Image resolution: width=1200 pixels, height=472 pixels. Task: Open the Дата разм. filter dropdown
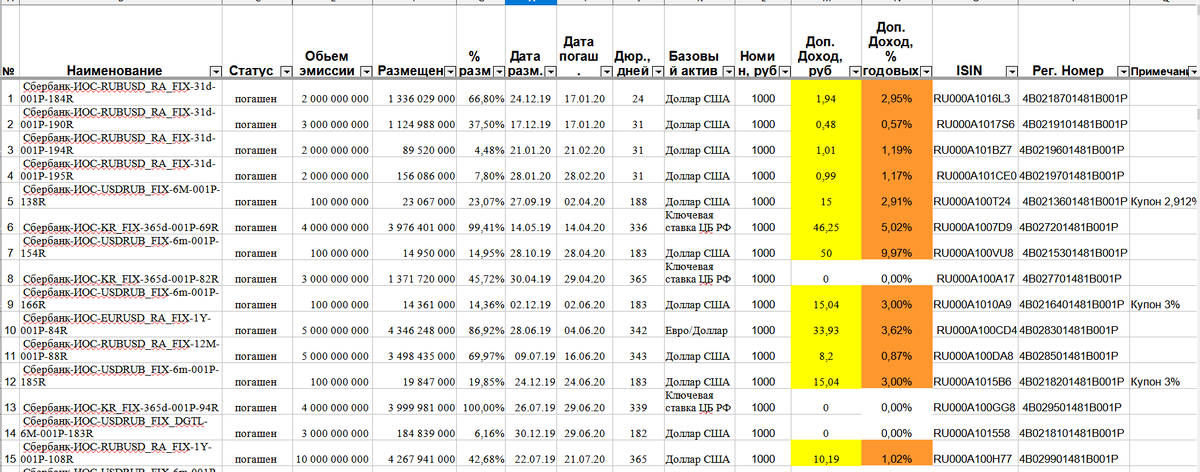(x=549, y=72)
